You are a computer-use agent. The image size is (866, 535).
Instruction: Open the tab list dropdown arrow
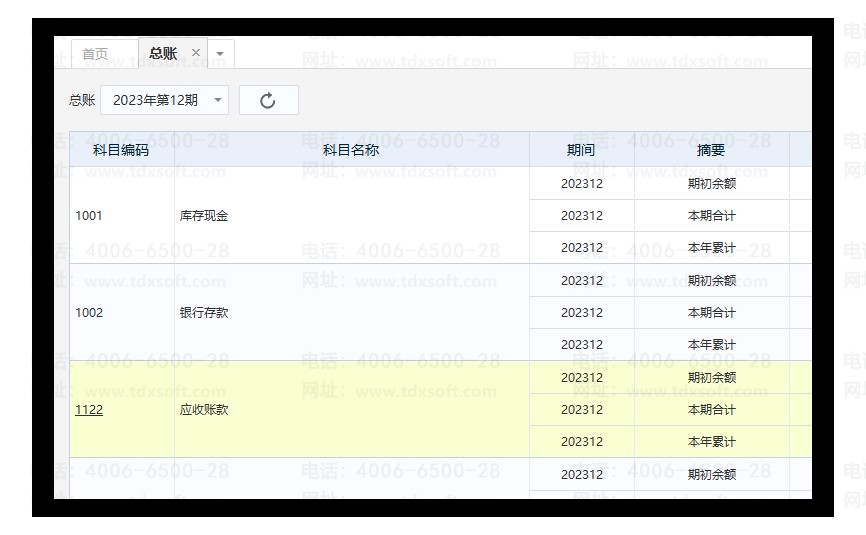tap(220, 54)
